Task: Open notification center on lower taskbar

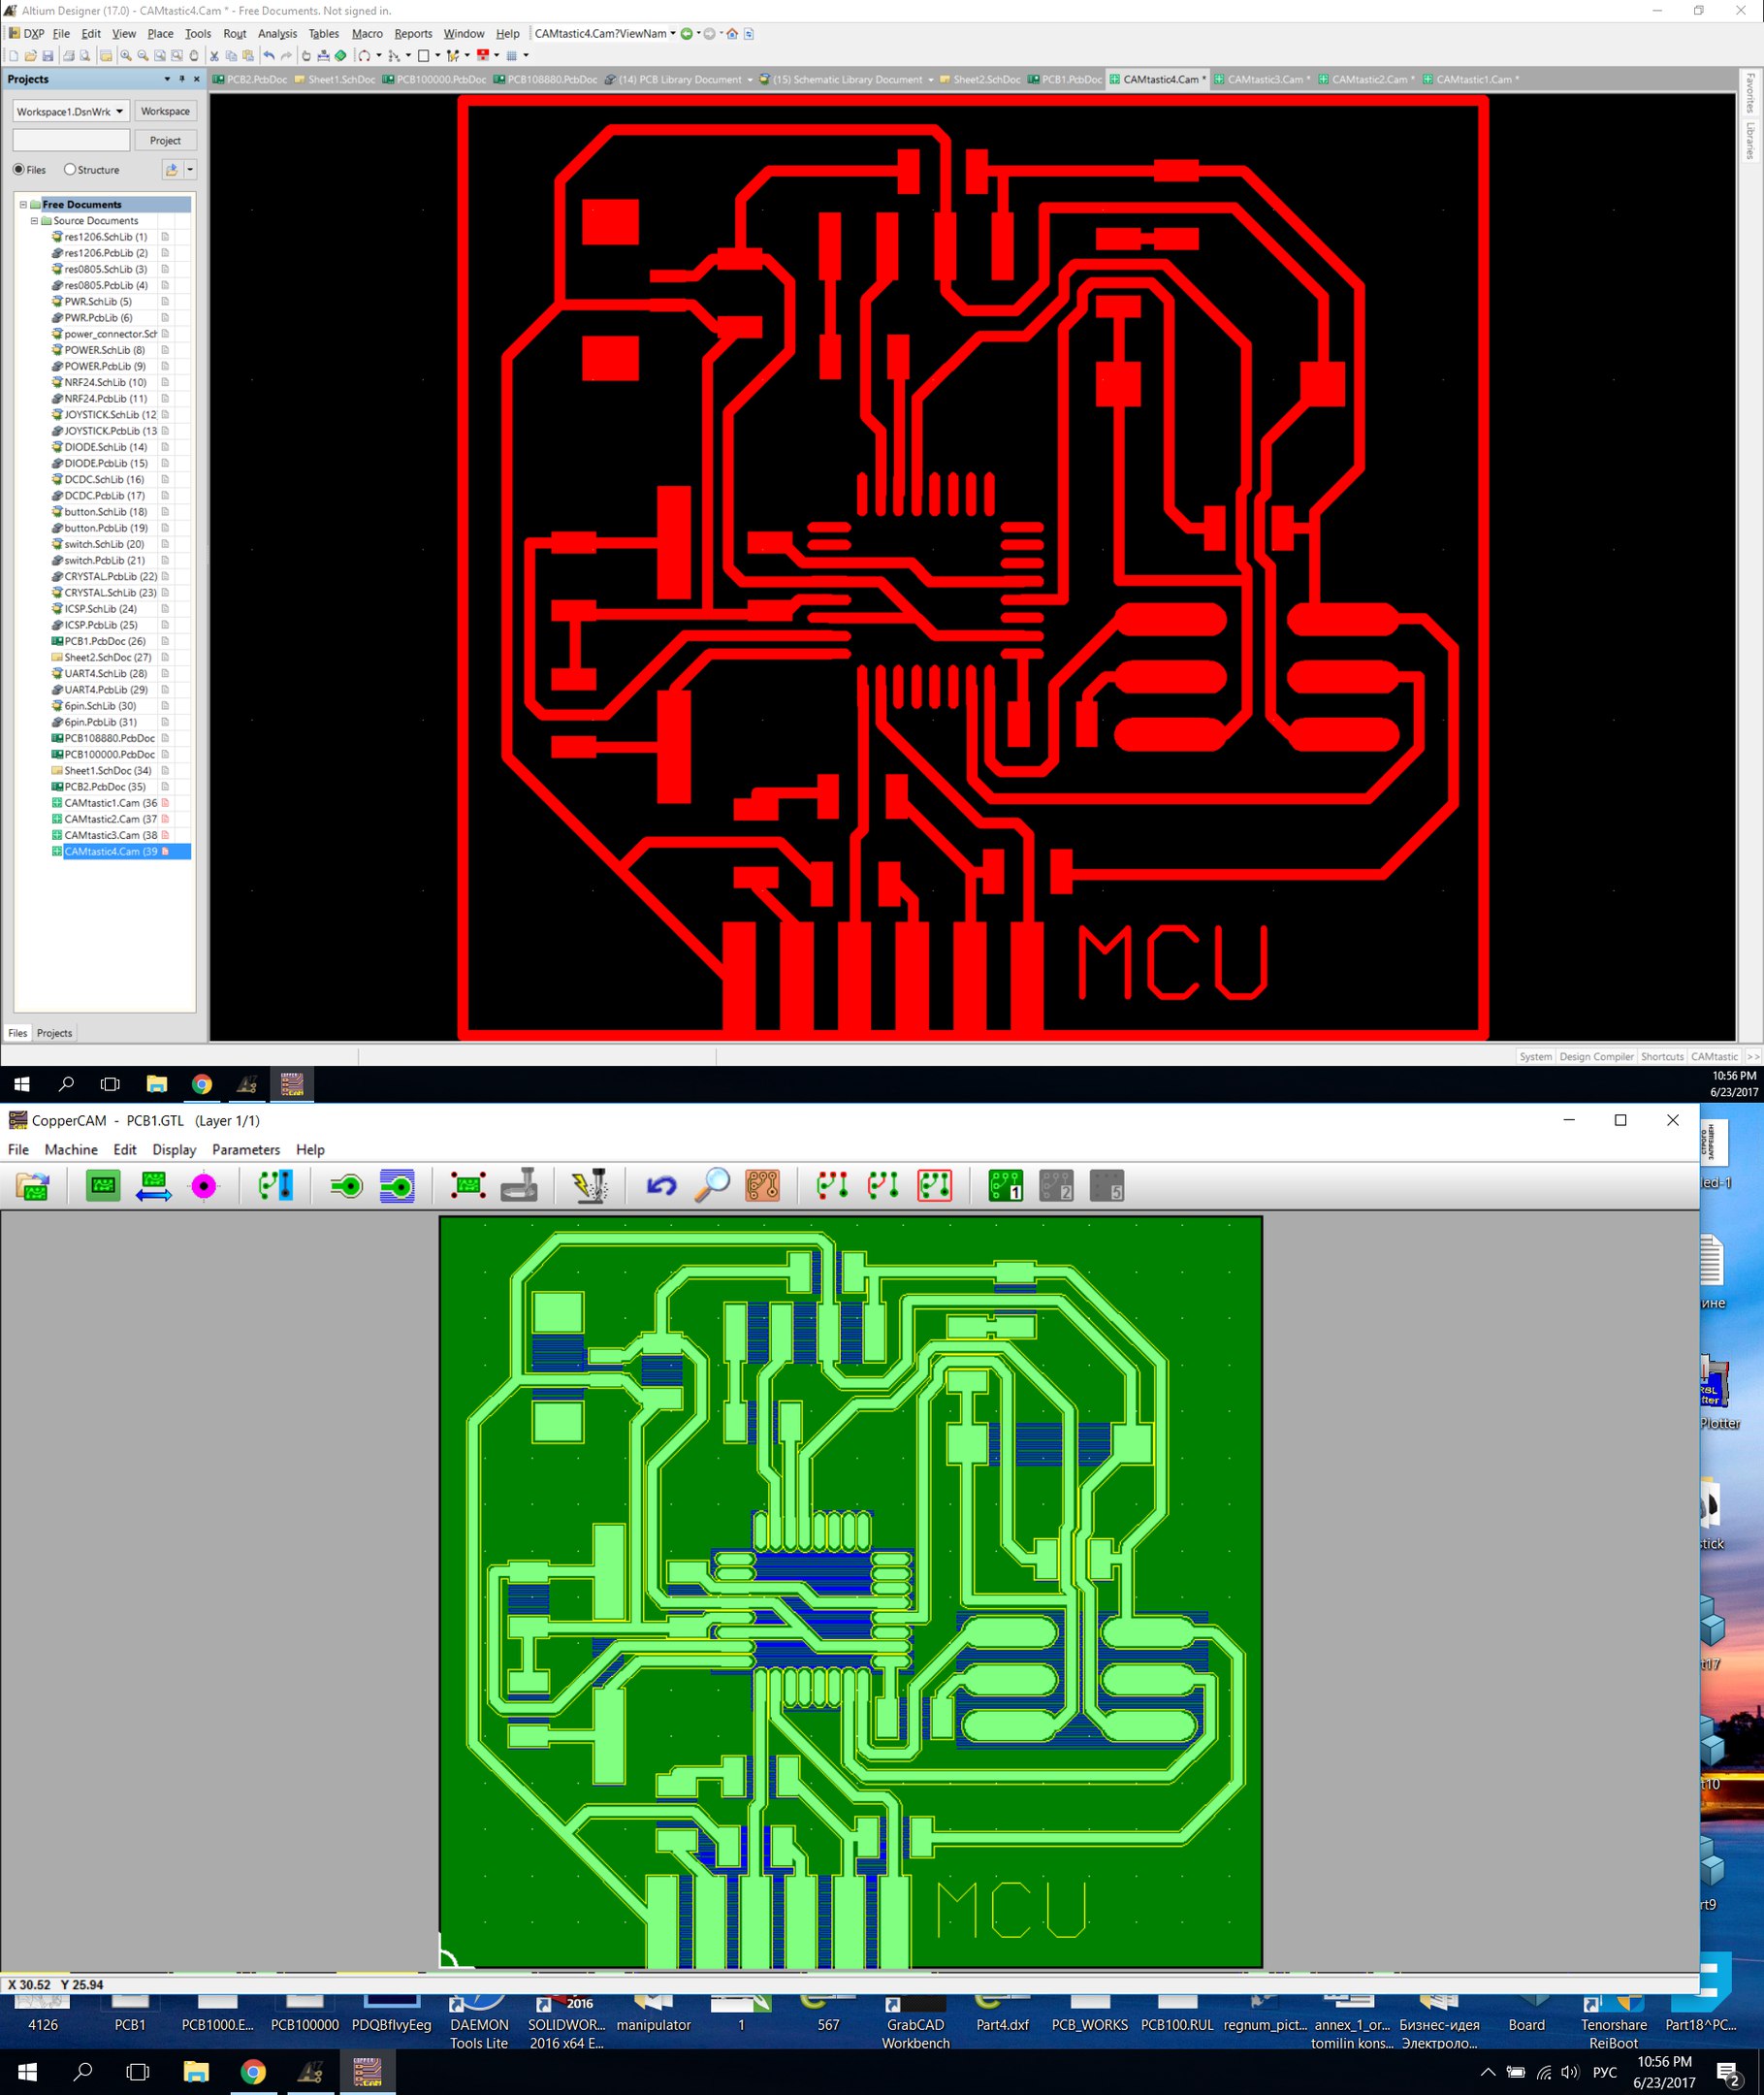Action: [x=1728, y=2071]
